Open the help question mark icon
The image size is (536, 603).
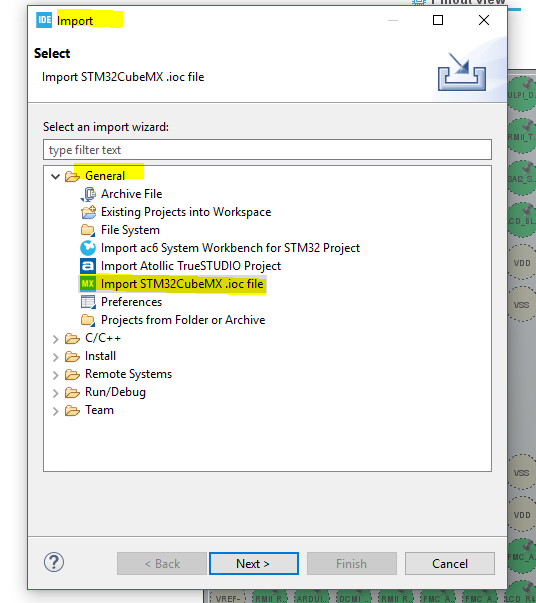[x=54, y=562]
